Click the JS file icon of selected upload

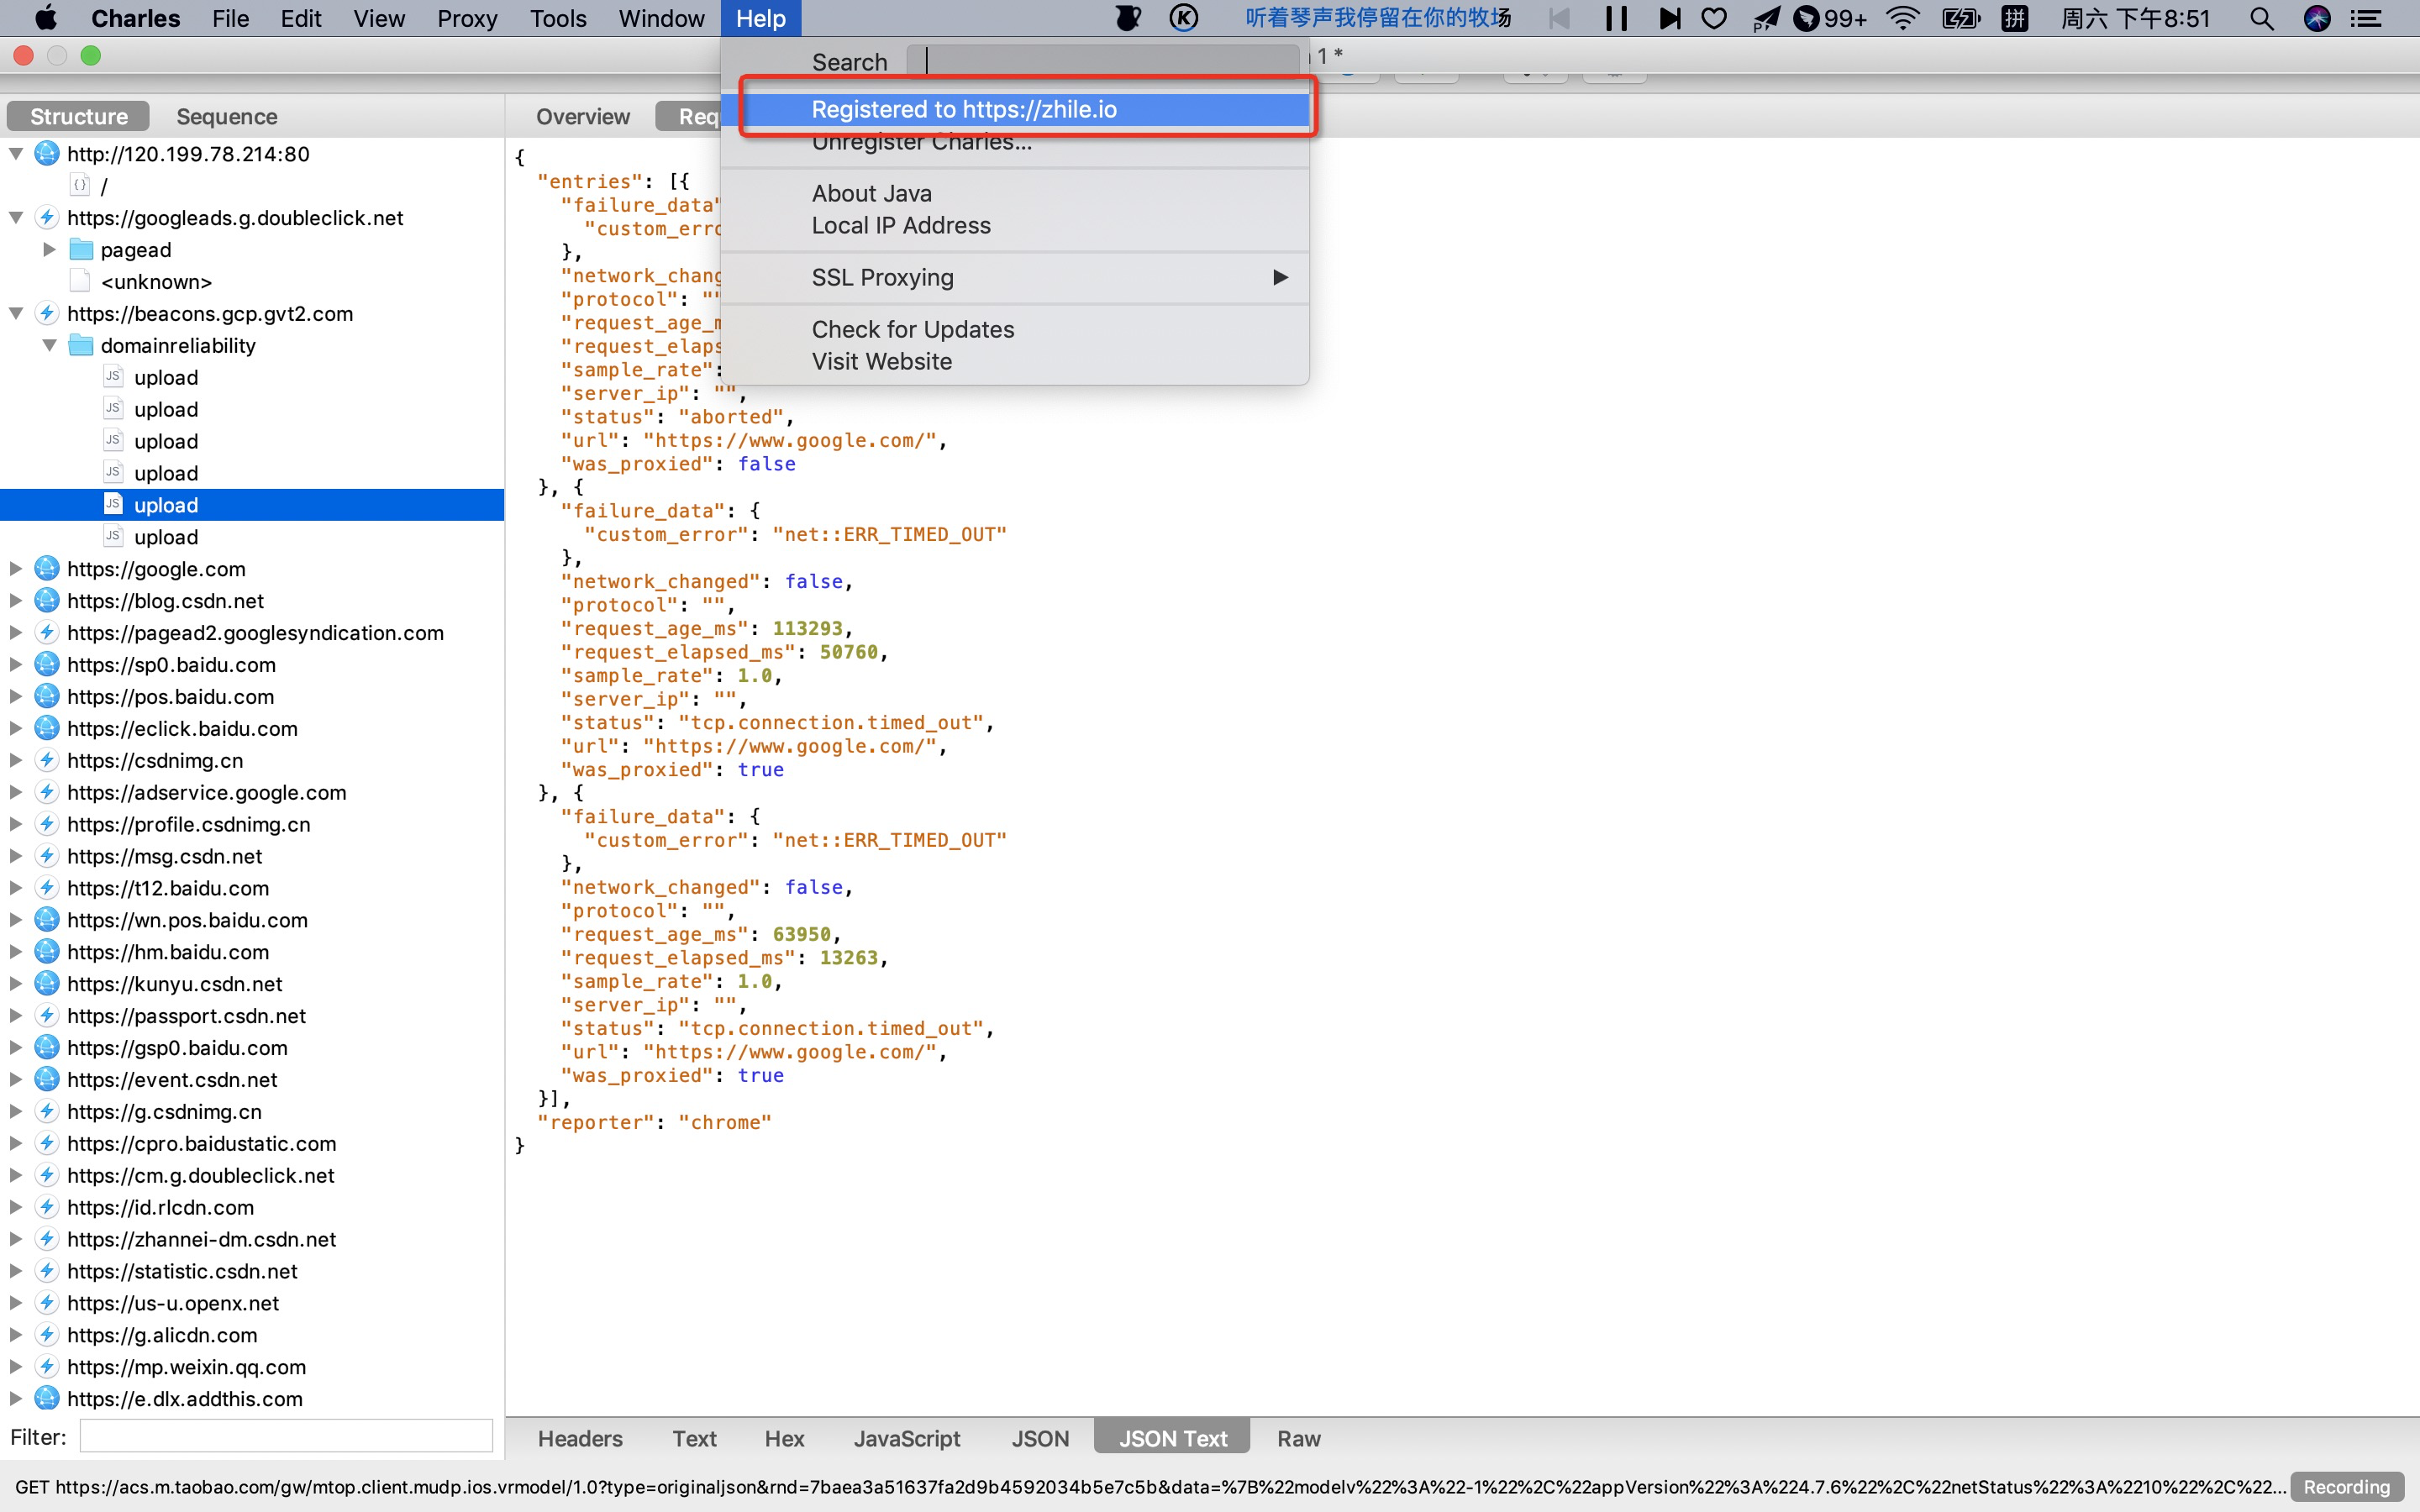point(113,504)
